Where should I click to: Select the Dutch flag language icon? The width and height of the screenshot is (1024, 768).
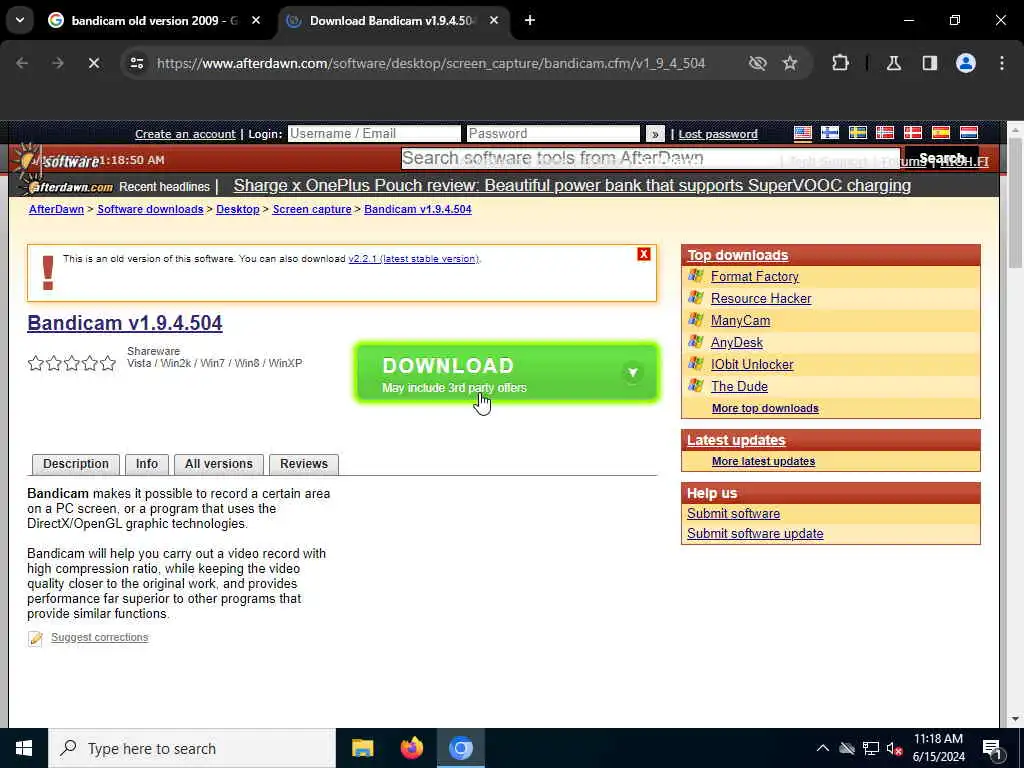968,133
